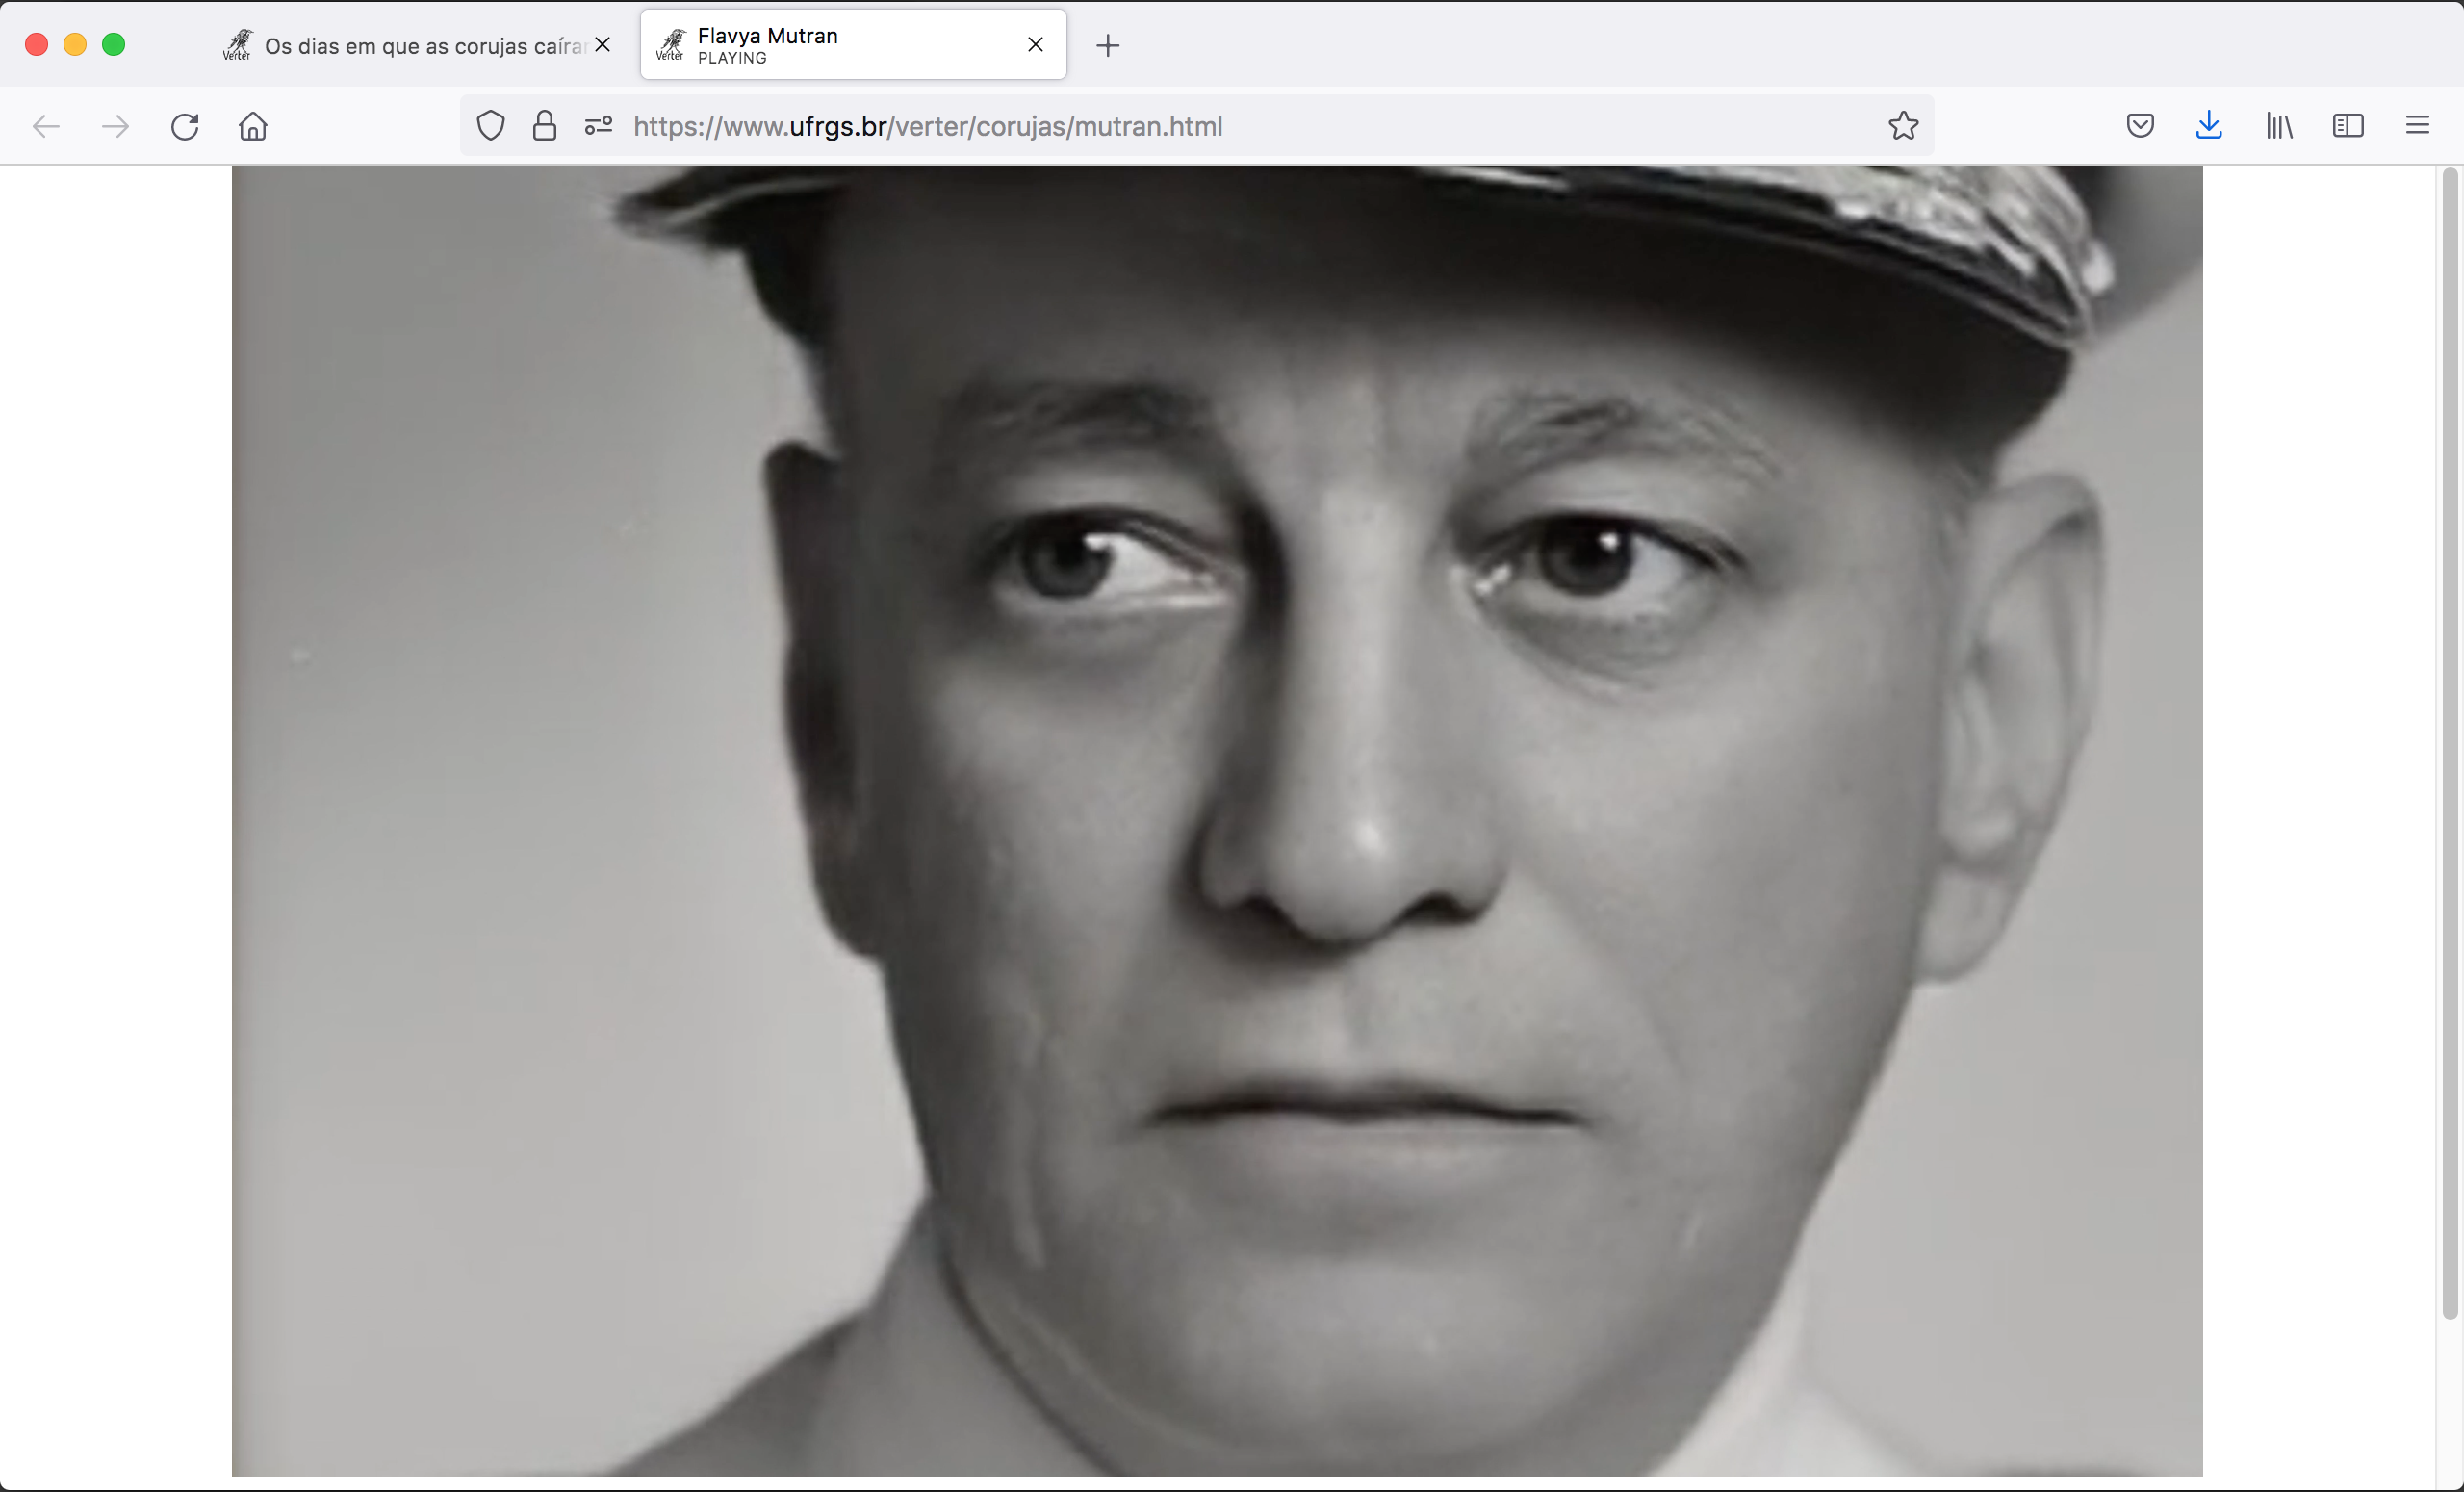Viewport: 2464px width, 1492px height.
Task: Open a new tab
Action: coord(1107,45)
